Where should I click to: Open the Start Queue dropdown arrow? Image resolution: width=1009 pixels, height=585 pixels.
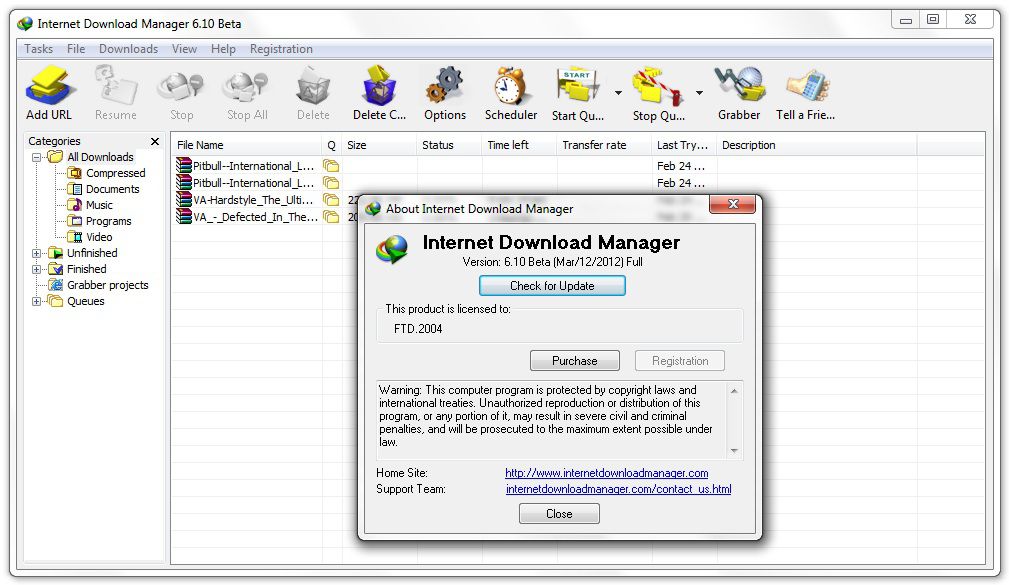click(x=618, y=93)
